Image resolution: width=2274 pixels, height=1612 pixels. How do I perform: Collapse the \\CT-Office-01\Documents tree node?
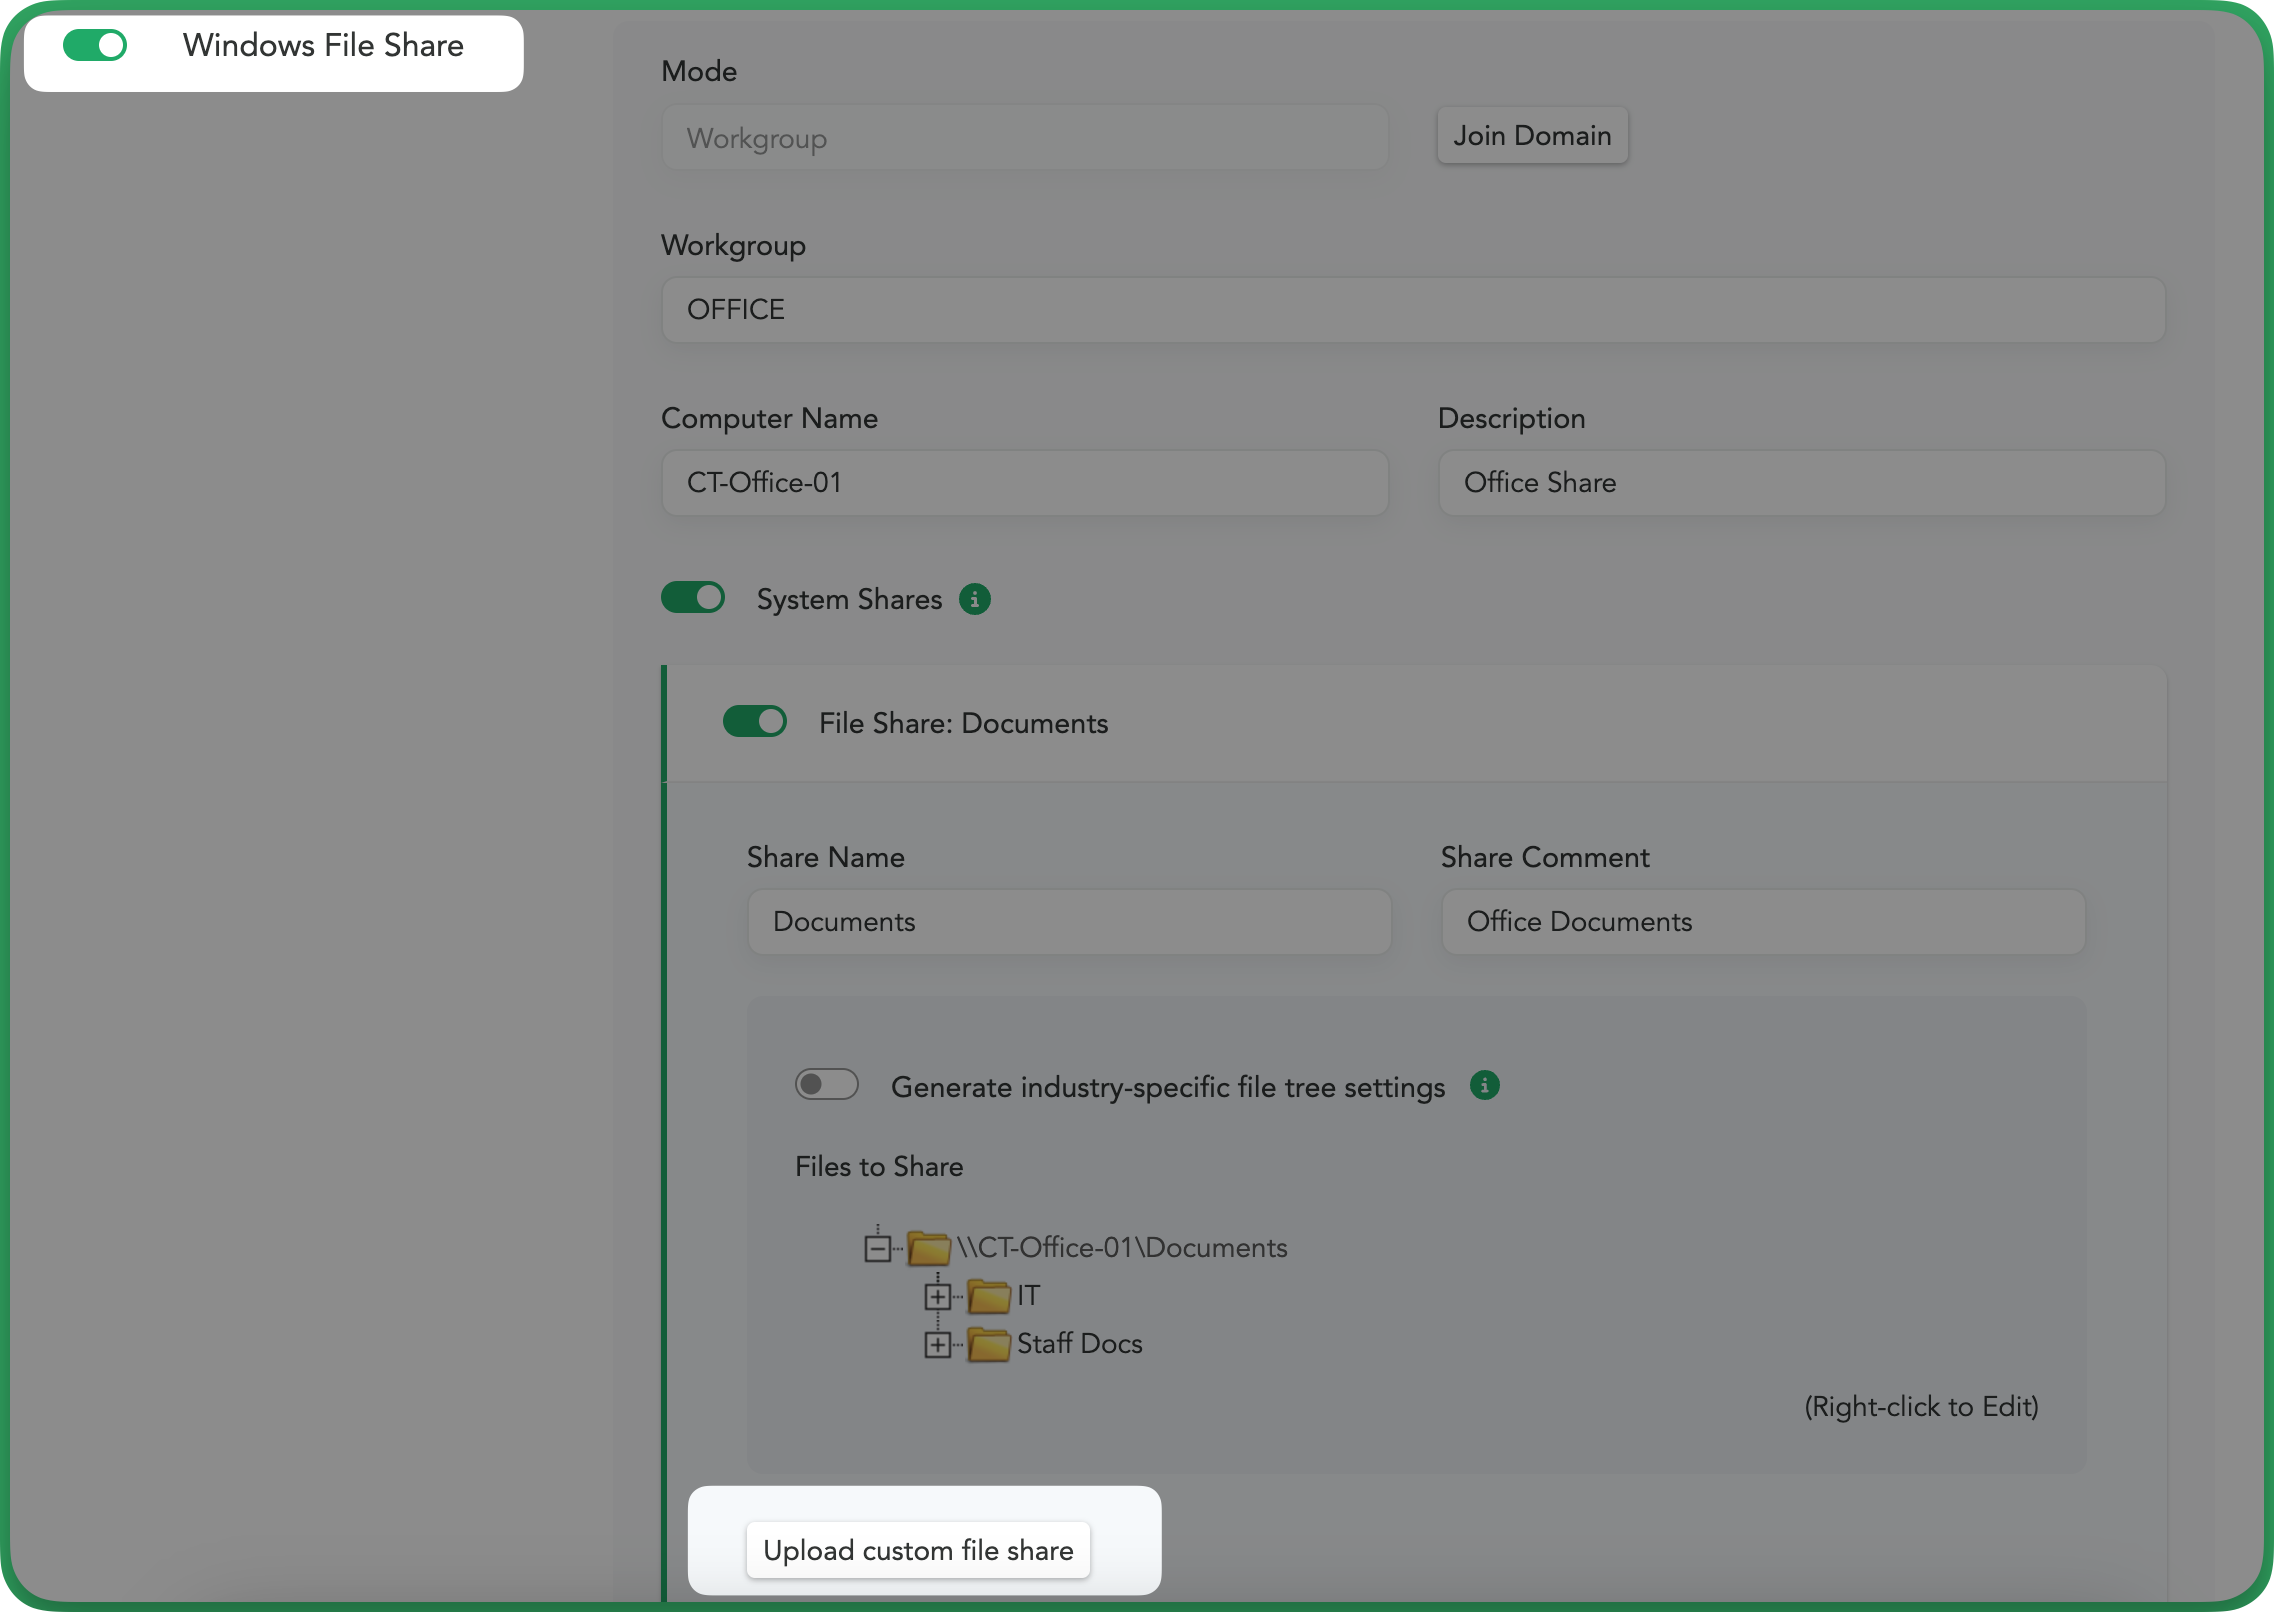tap(877, 1248)
